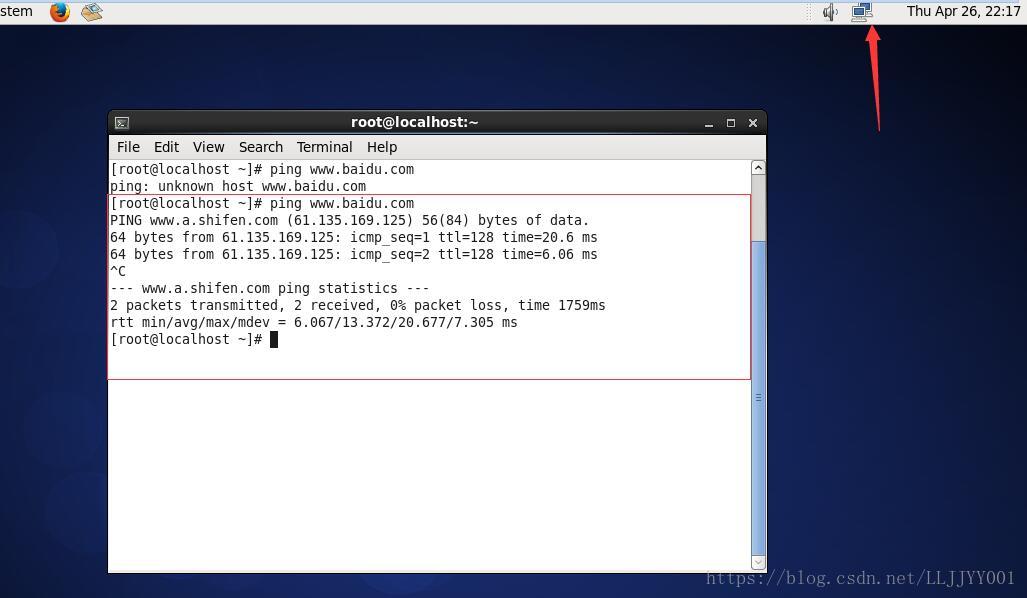Click the first 'ping www.baidu.com' command line
The height and width of the screenshot is (598, 1027).
(262, 170)
